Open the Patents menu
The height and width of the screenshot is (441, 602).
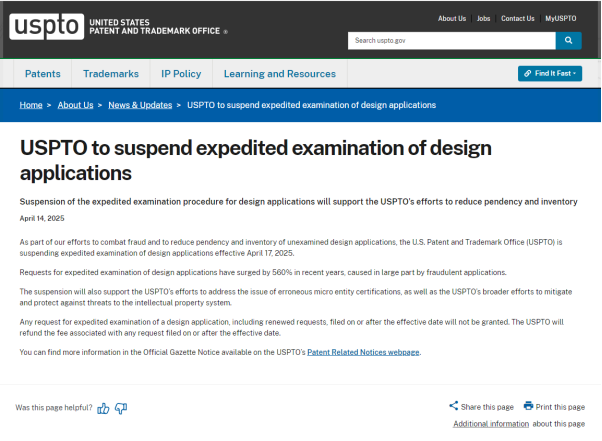pyautogui.click(x=43, y=74)
